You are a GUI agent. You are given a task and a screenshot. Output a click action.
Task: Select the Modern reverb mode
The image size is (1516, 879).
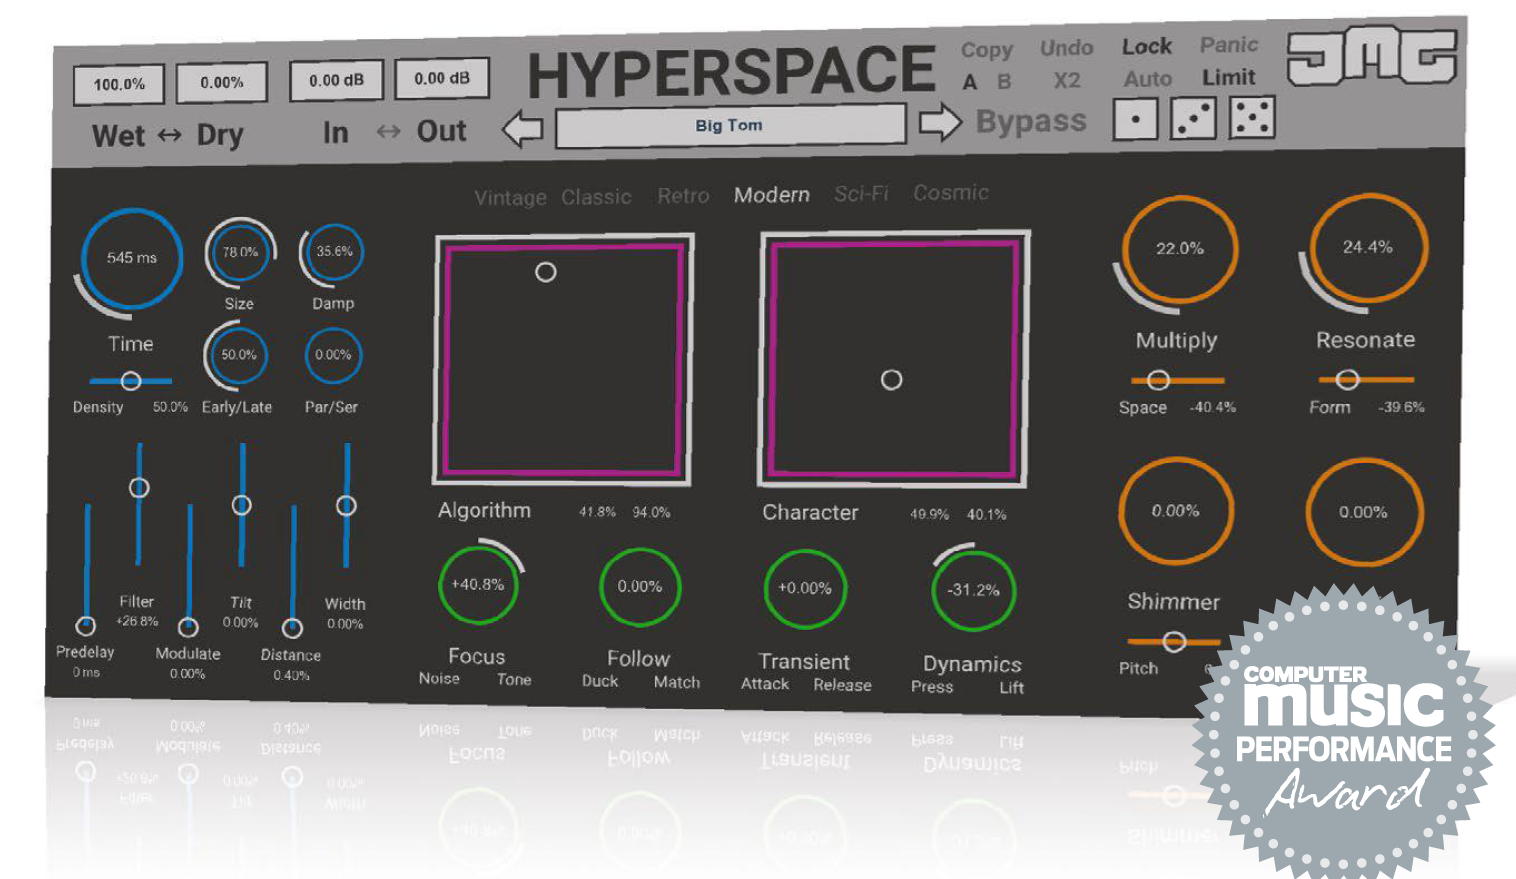coord(771,195)
